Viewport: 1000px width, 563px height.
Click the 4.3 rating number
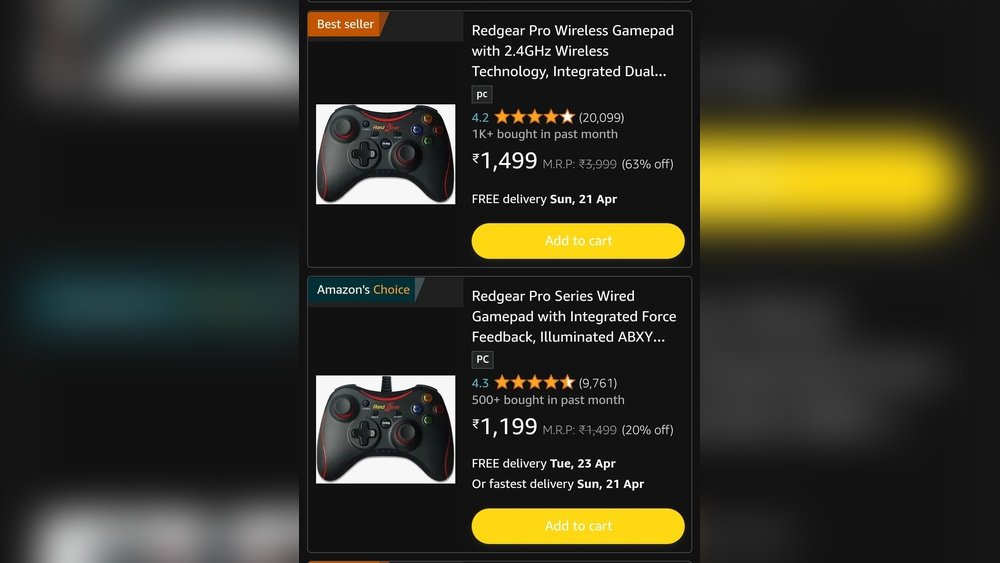coord(480,383)
